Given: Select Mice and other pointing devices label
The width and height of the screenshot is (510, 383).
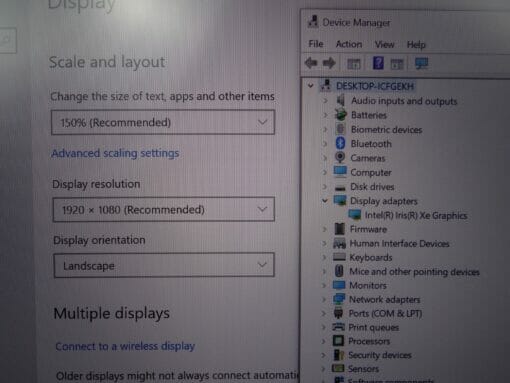Looking at the screenshot, I should [x=414, y=272].
